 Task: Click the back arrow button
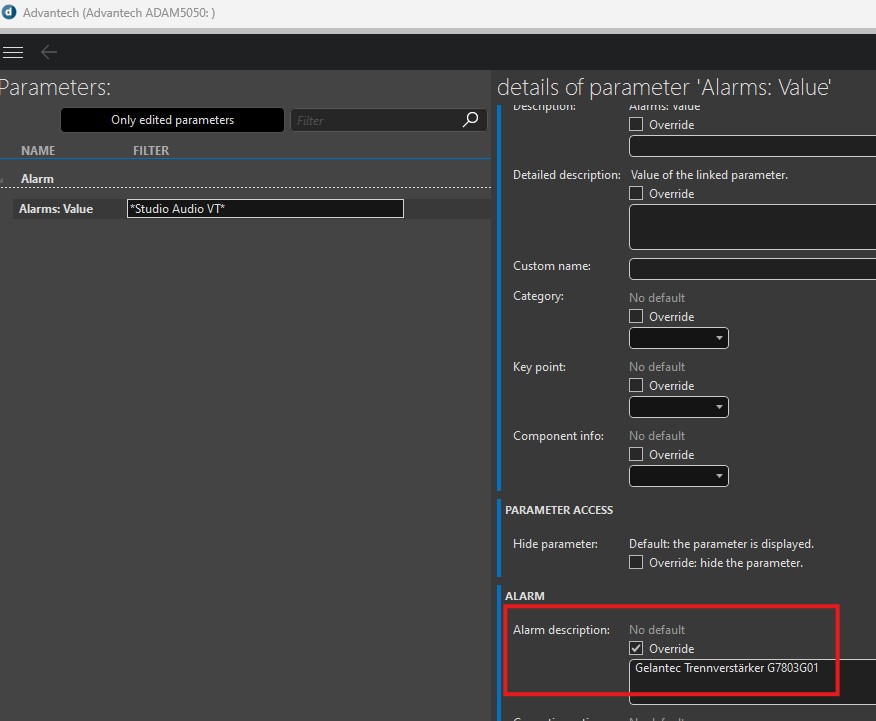(x=49, y=52)
